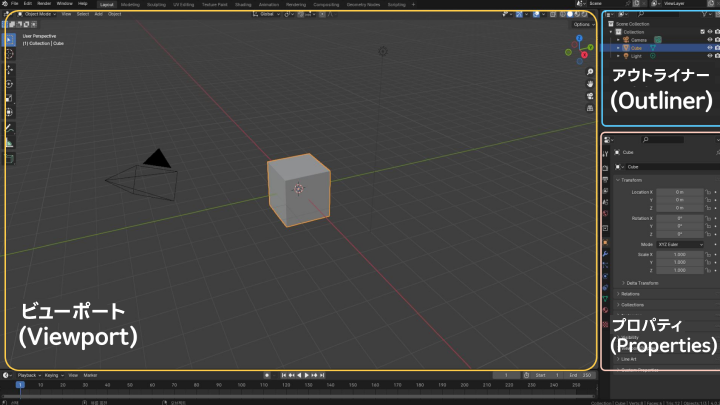Screen dimensions: 720x405
Task: Select the Transform tool
Action: pyautogui.click(x=9, y=112)
